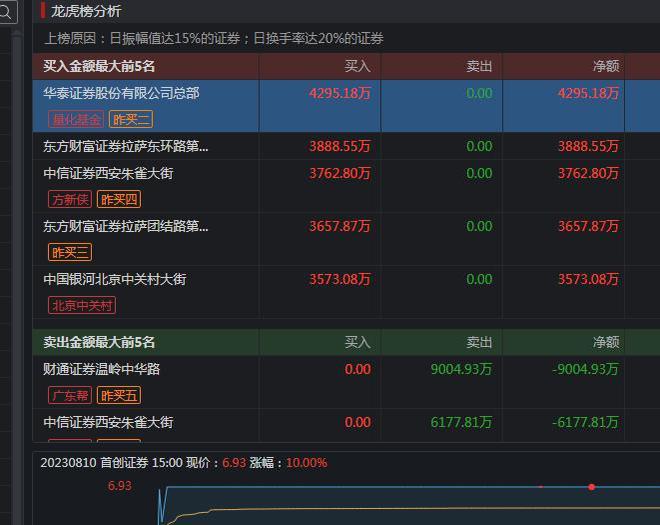Click the 10.00% 涨幅 value
This screenshot has width=660, height=525.
[306, 463]
